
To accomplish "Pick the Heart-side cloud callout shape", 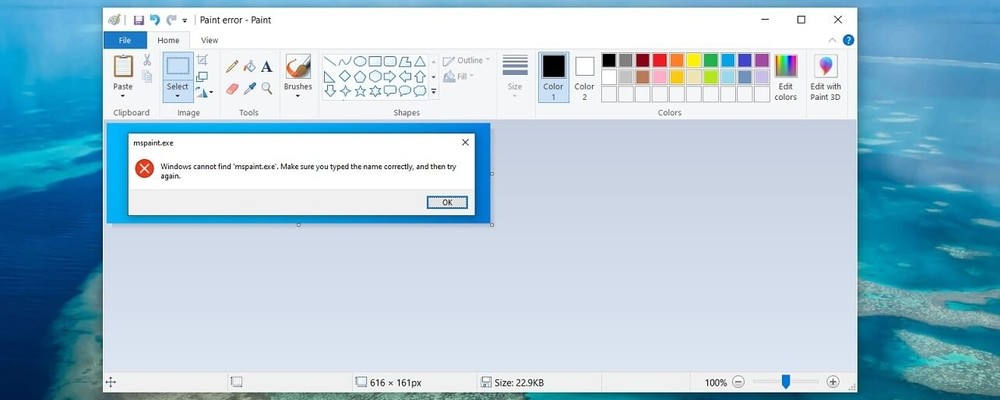I will point(420,91).
